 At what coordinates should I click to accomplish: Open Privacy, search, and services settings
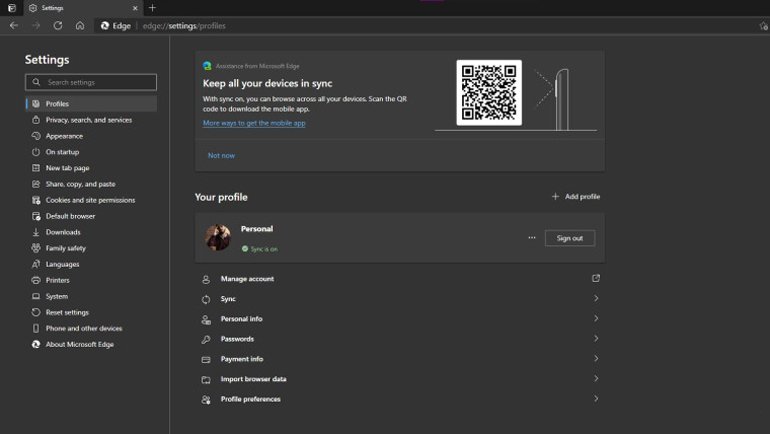[x=88, y=120]
